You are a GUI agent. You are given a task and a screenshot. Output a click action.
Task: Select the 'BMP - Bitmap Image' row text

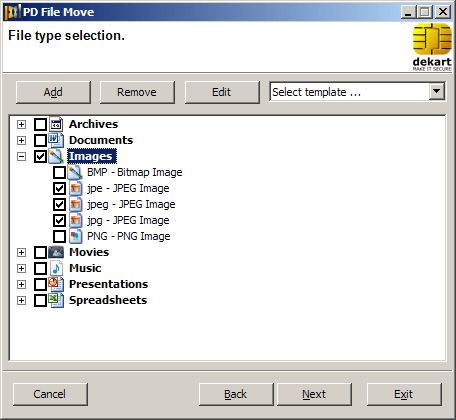point(135,172)
